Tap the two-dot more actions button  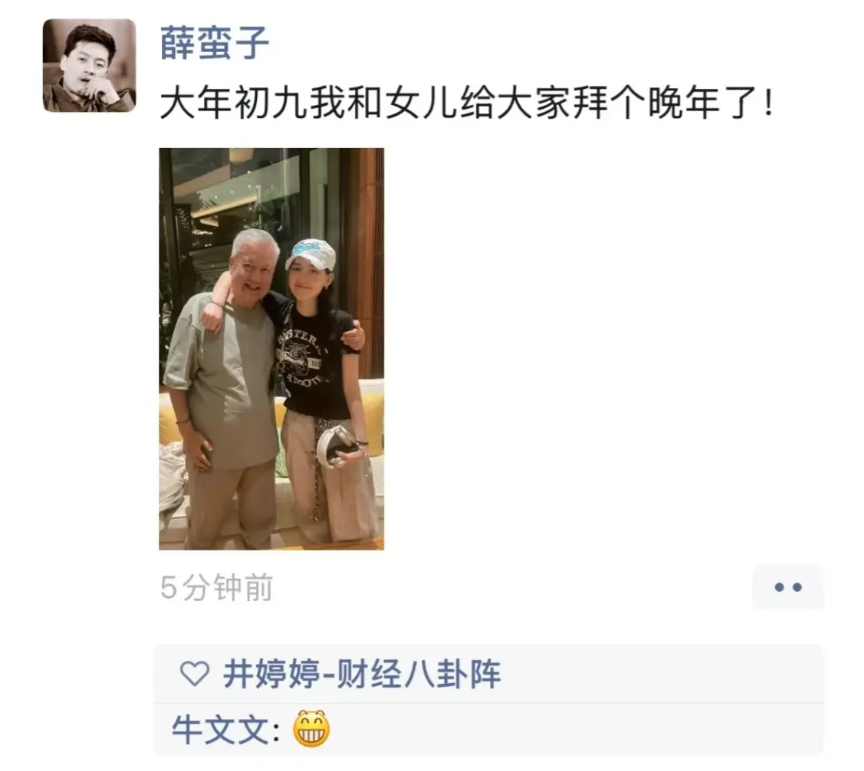787,587
